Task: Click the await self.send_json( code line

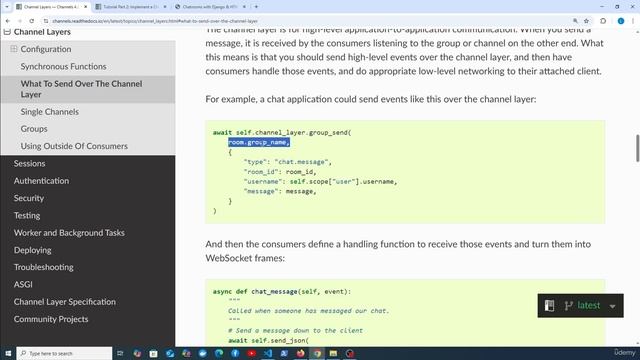Action: (x=269, y=340)
